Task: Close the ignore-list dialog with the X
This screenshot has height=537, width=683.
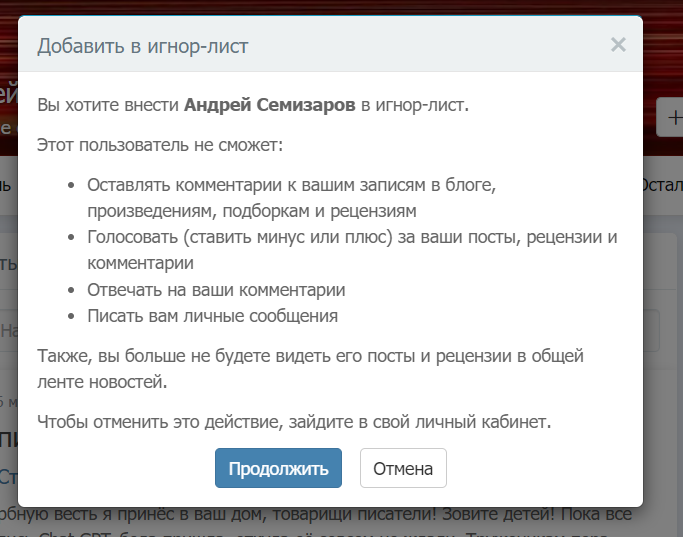Action: point(618,44)
